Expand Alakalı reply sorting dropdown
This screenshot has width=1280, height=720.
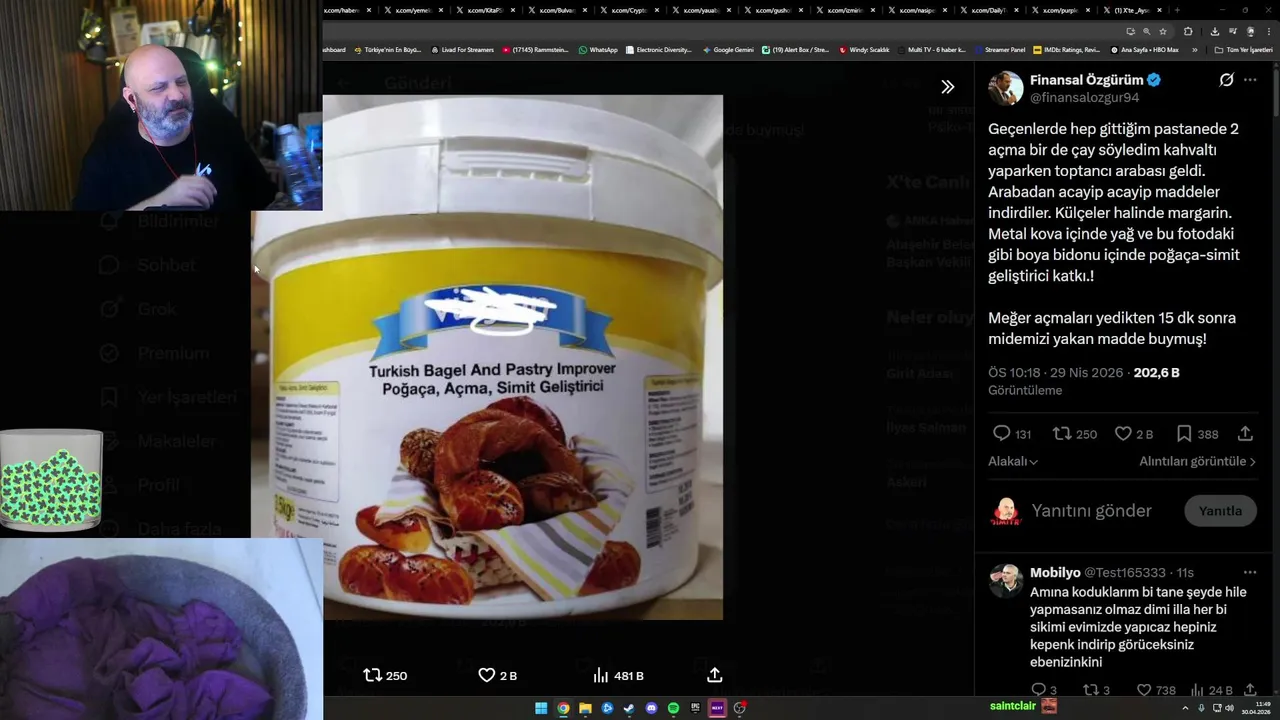point(1013,461)
